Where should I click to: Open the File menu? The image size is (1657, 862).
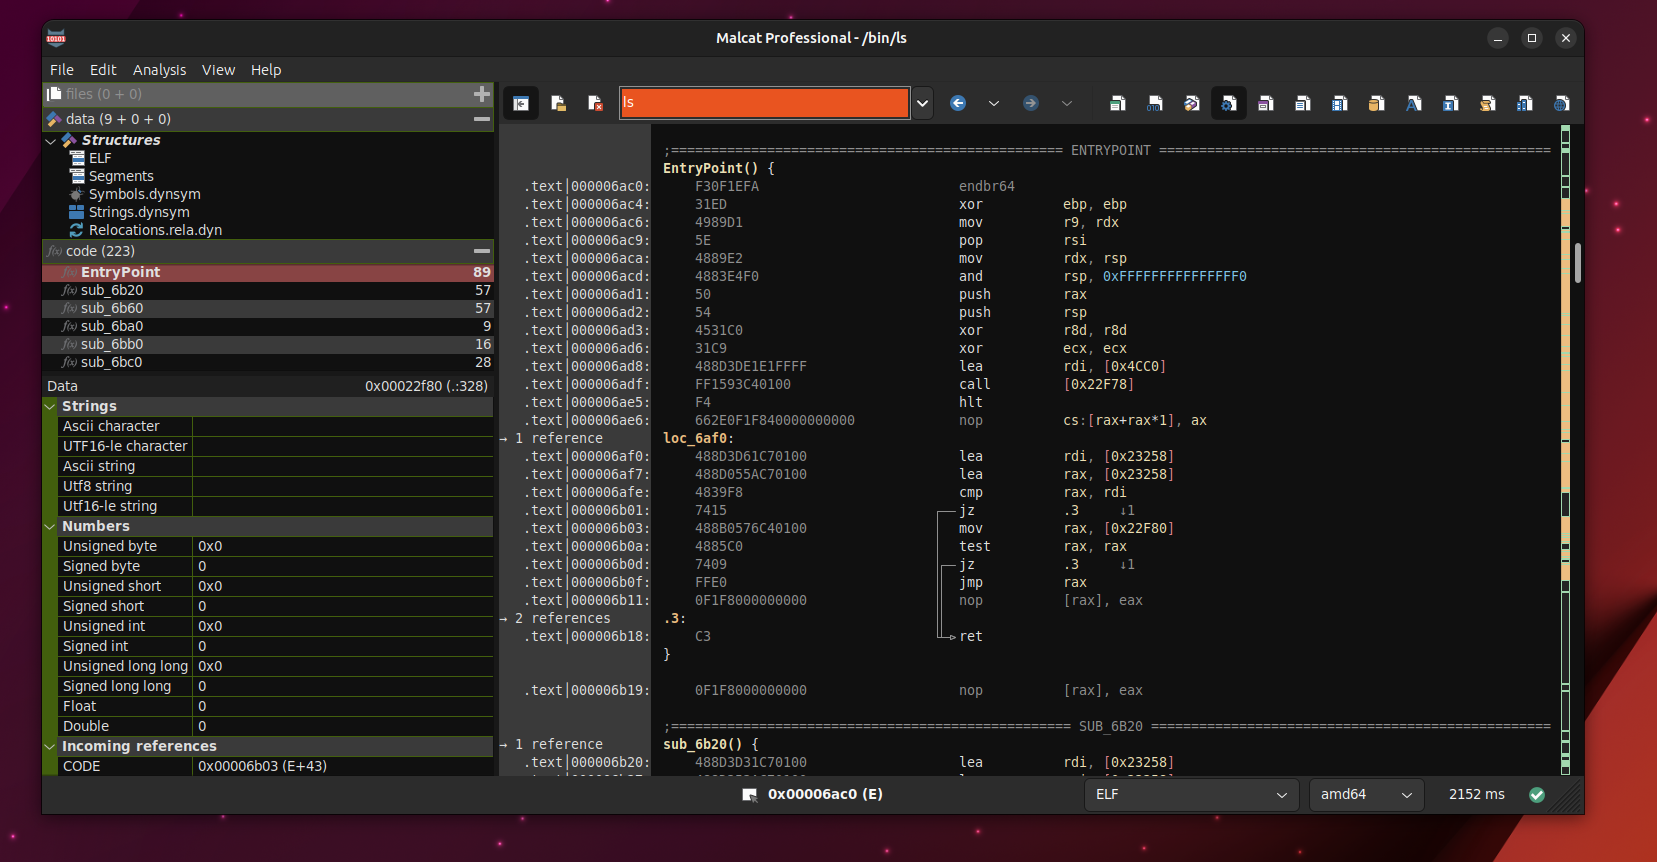point(62,70)
